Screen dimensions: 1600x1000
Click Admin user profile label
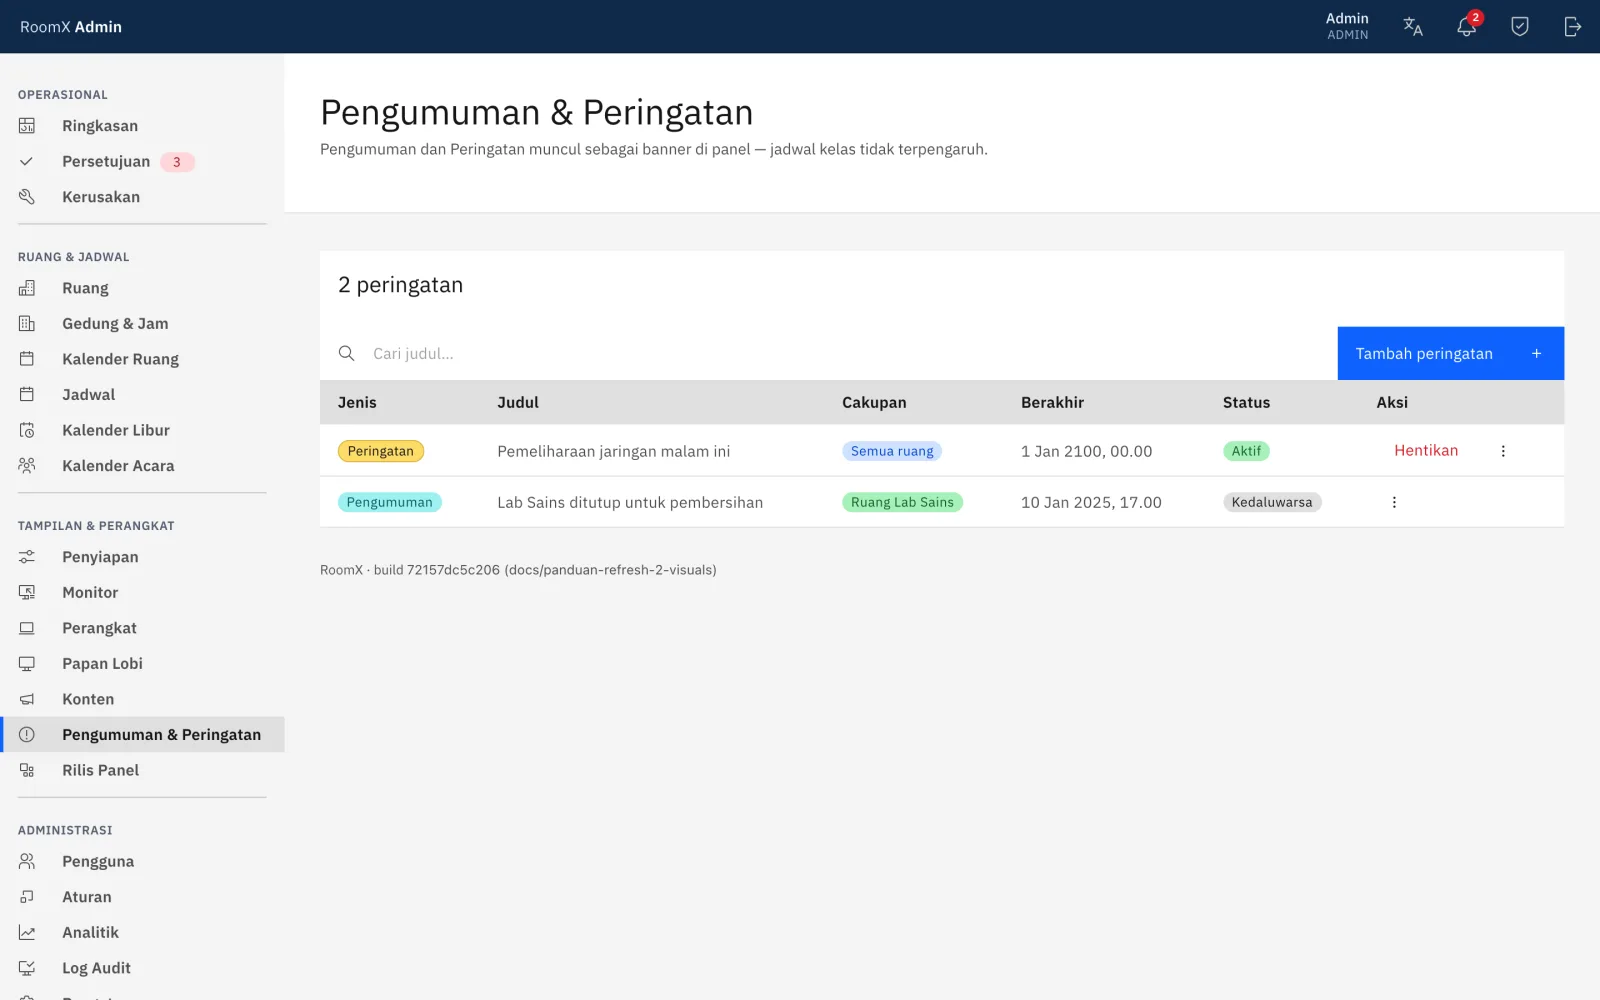tap(1347, 27)
